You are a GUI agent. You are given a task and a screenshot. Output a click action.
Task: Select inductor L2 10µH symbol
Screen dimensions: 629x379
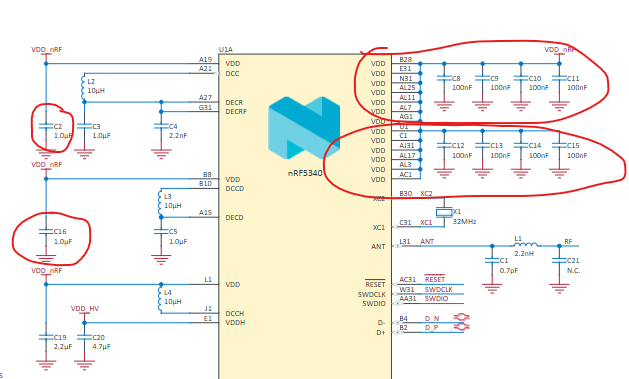pyautogui.click(x=83, y=87)
